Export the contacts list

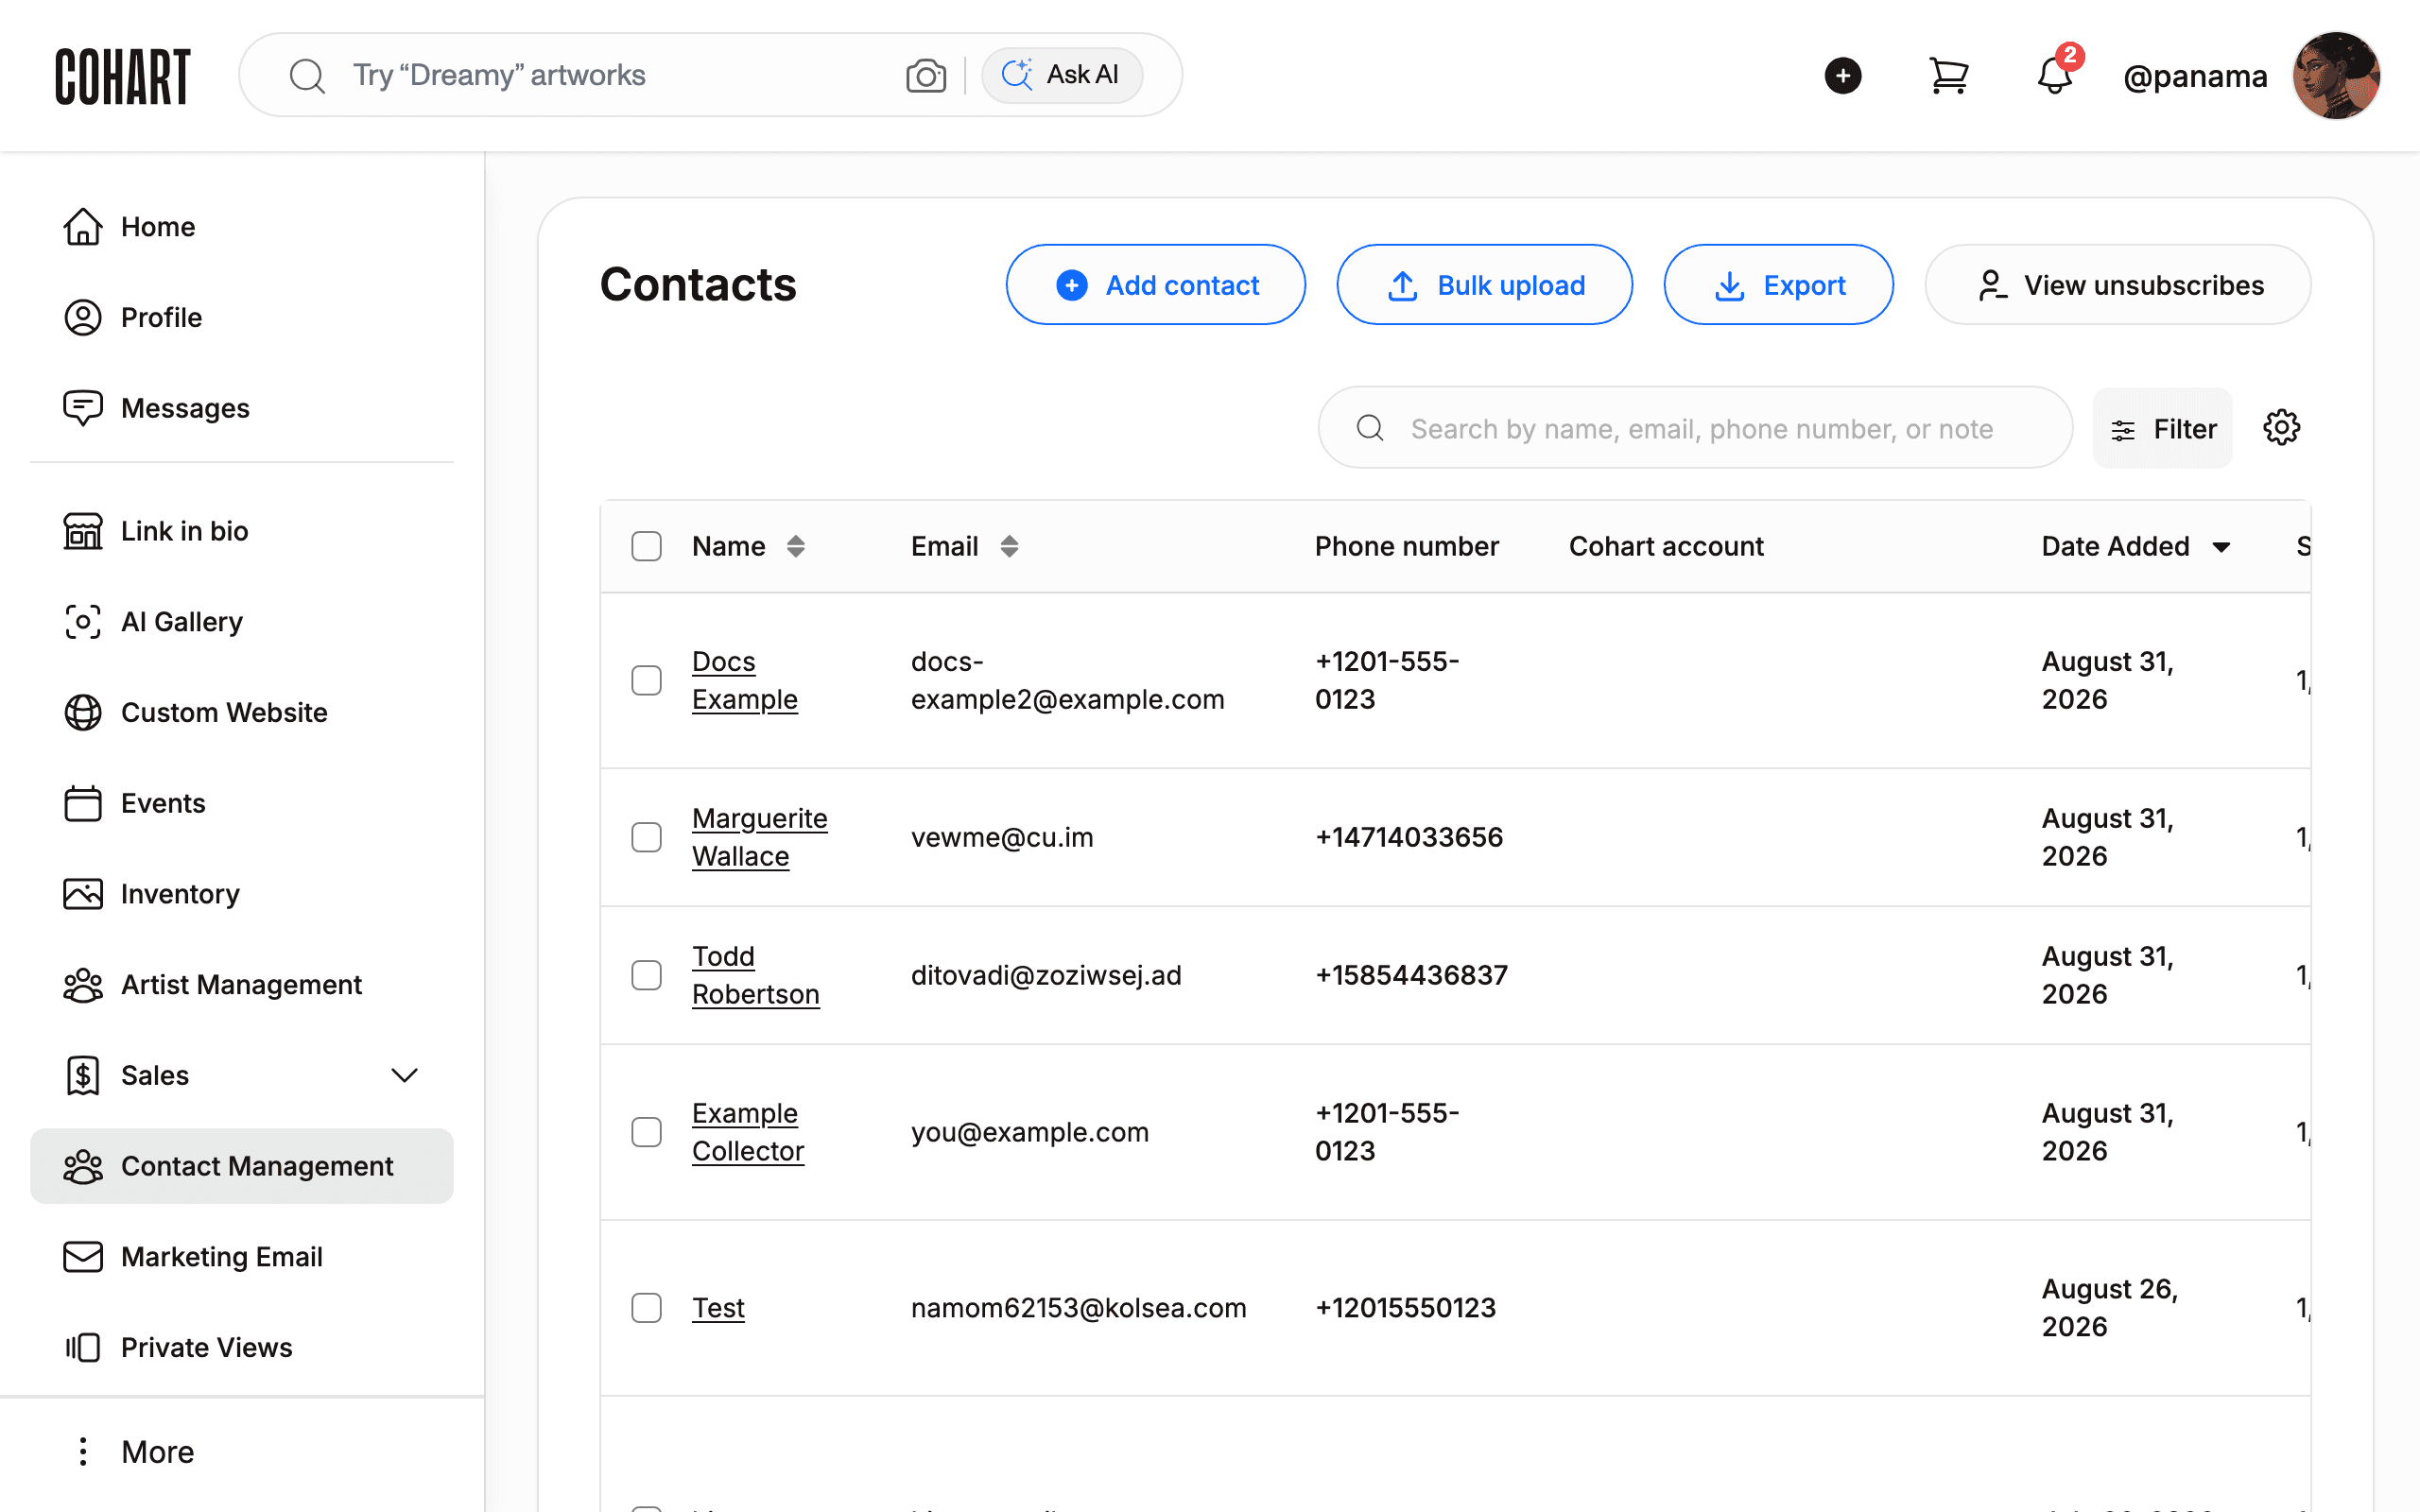(x=1778, y=285)
